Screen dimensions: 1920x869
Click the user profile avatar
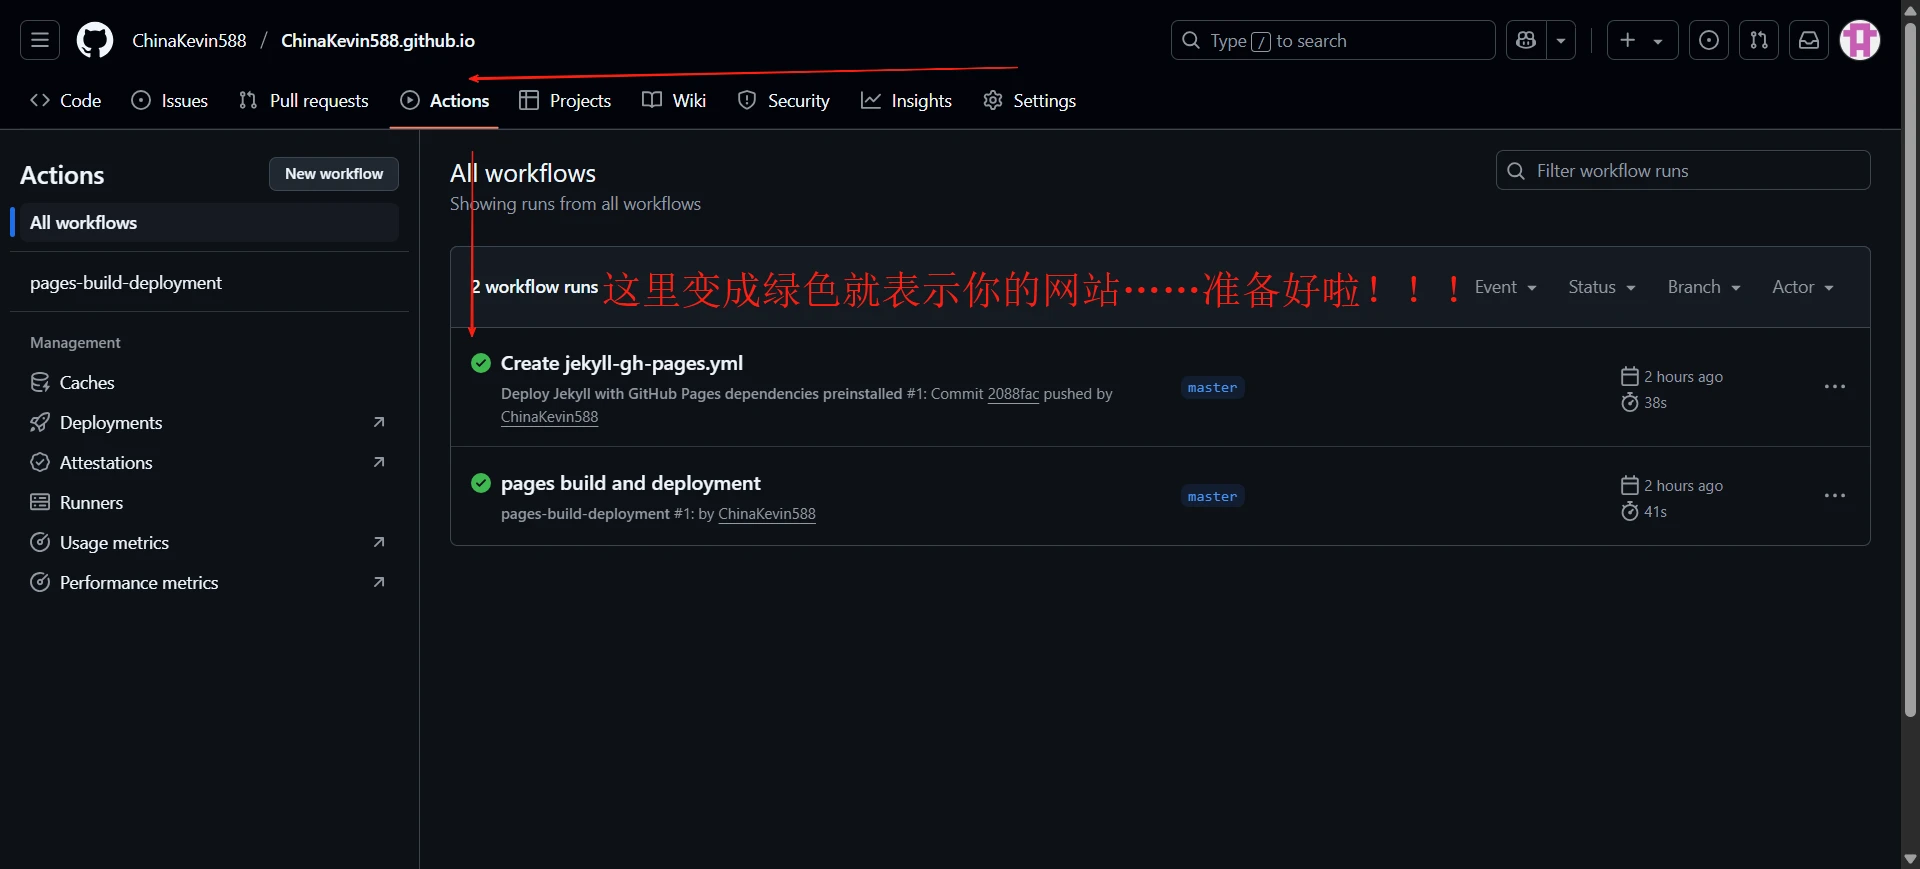pos(1860,40)
